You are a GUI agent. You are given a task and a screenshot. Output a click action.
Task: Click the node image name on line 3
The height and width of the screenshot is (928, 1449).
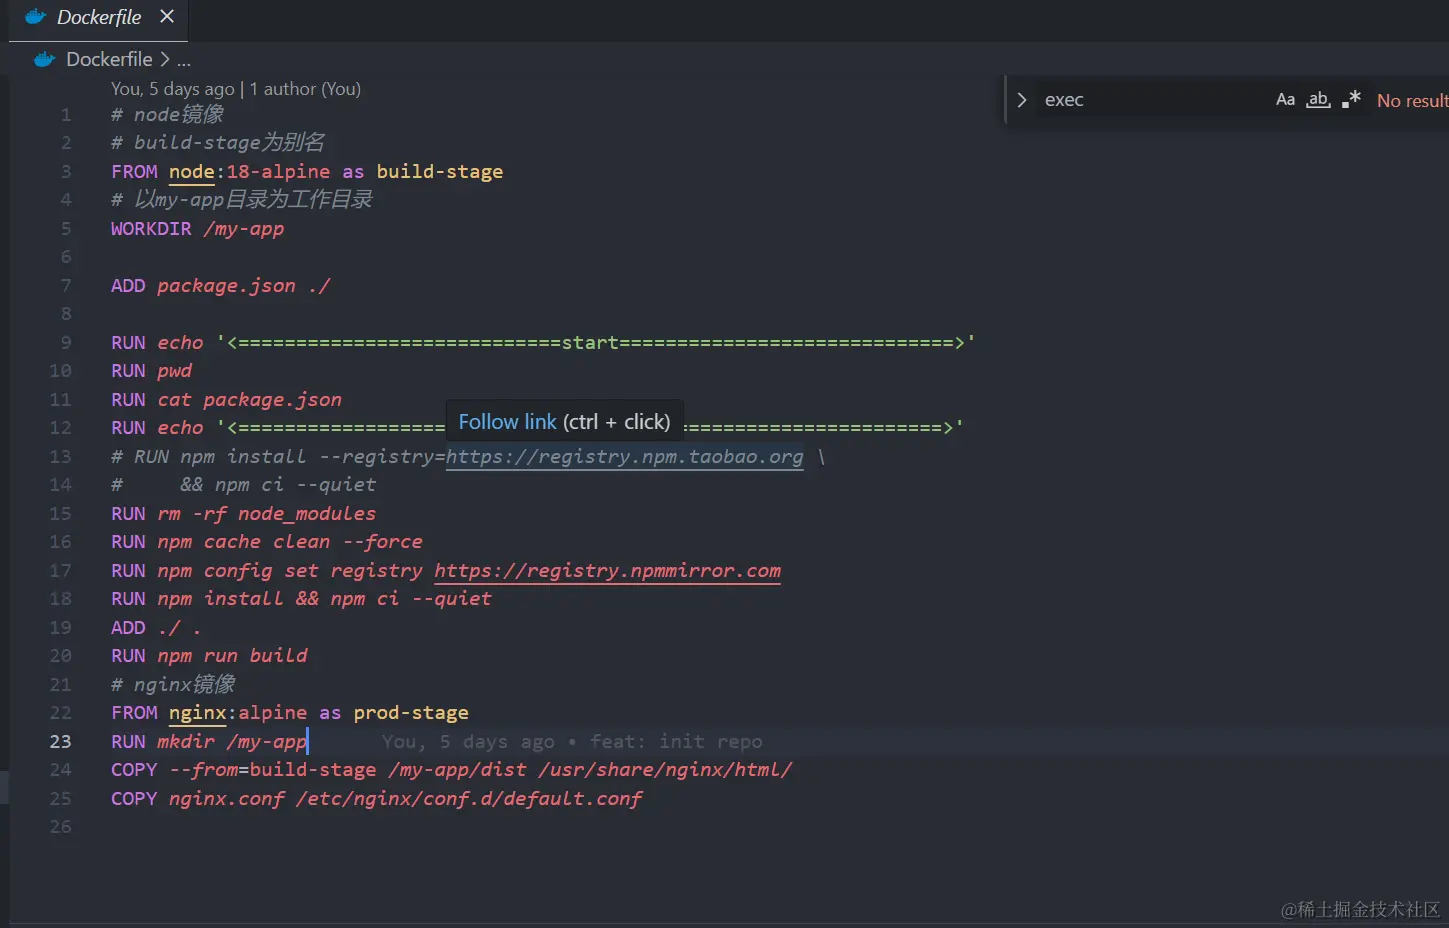click(x=192, y=172)
